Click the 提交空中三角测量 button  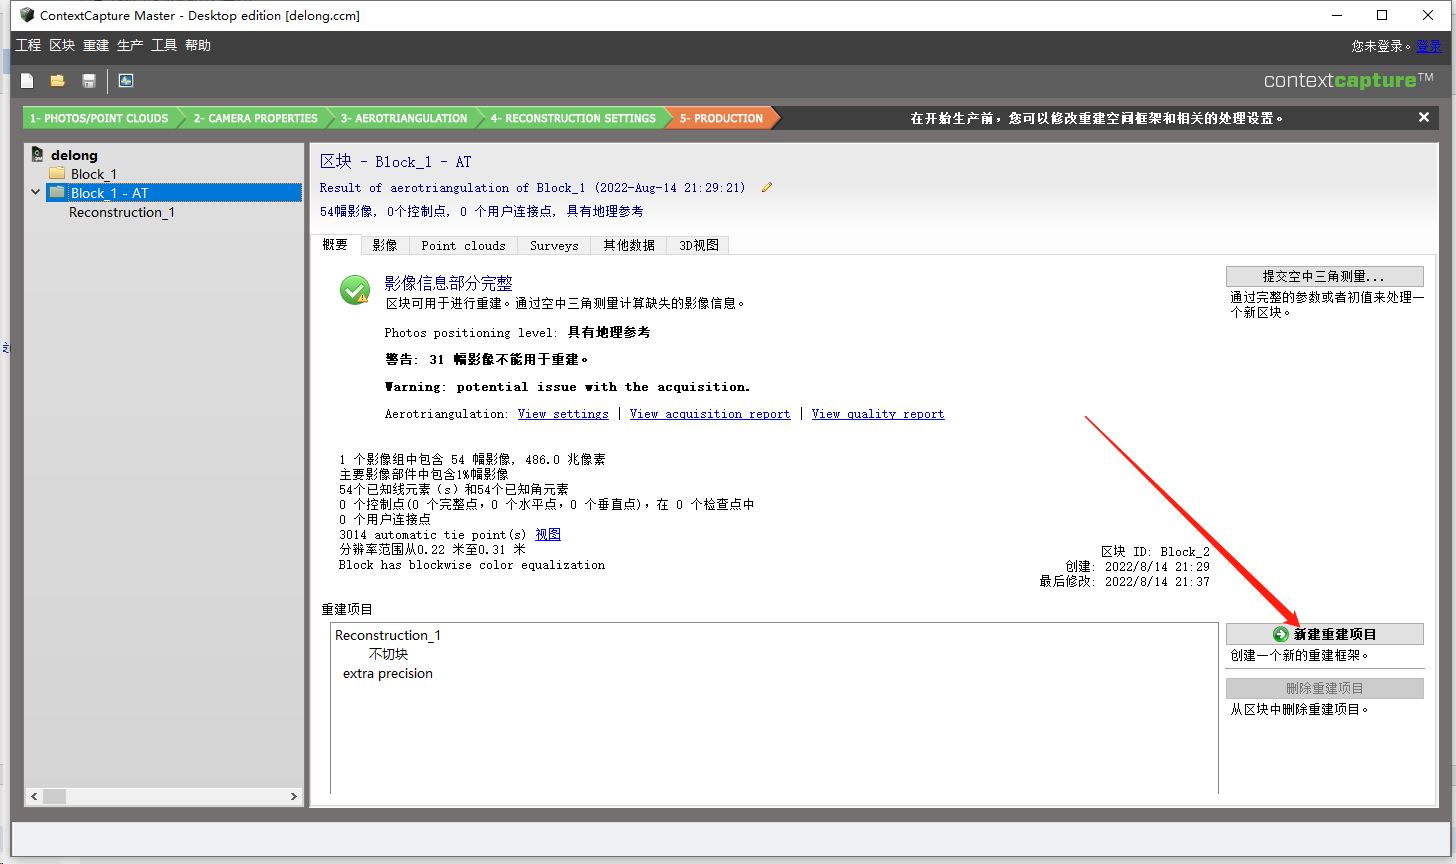click(x=1324, y=276)
